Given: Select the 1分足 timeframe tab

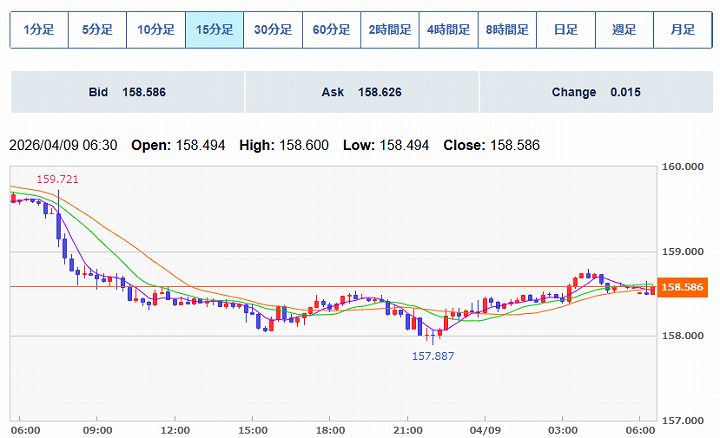Looking at the screenshot, I should (39, 30).
